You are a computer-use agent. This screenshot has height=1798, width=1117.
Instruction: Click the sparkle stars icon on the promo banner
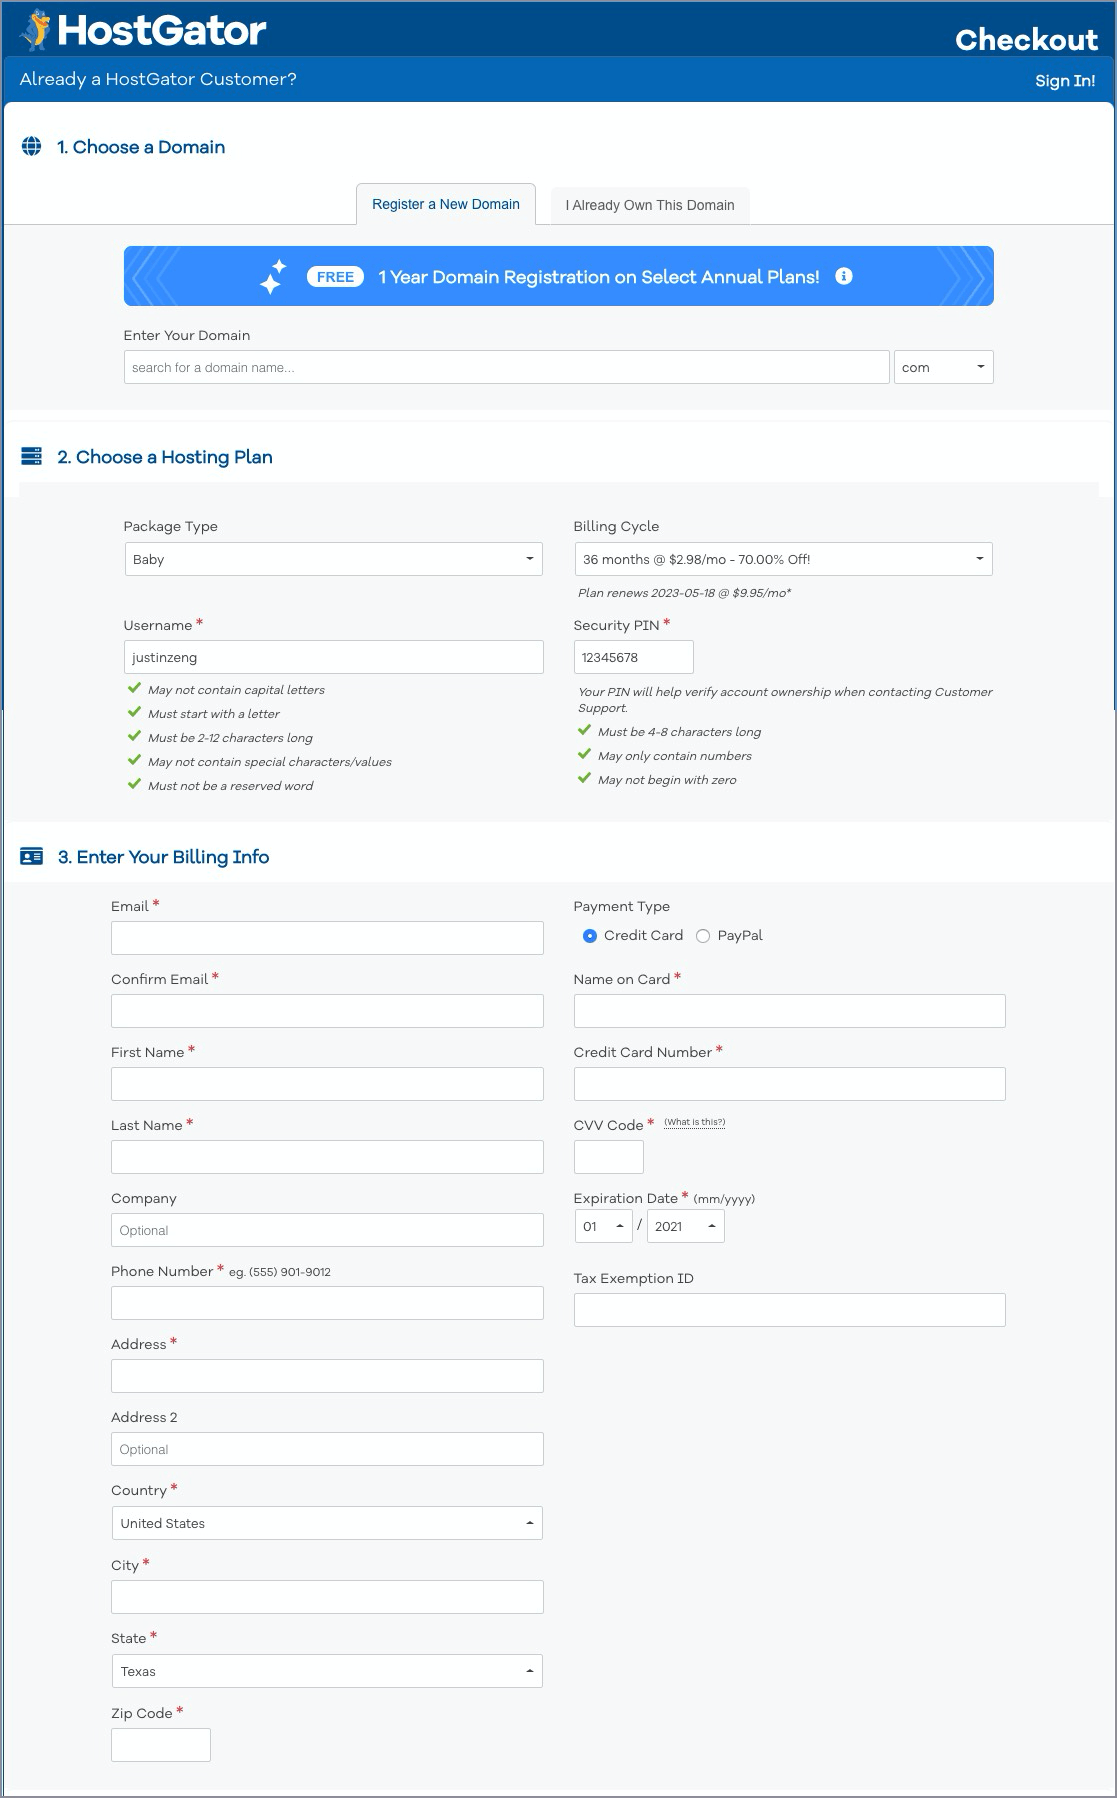(273, 277)
